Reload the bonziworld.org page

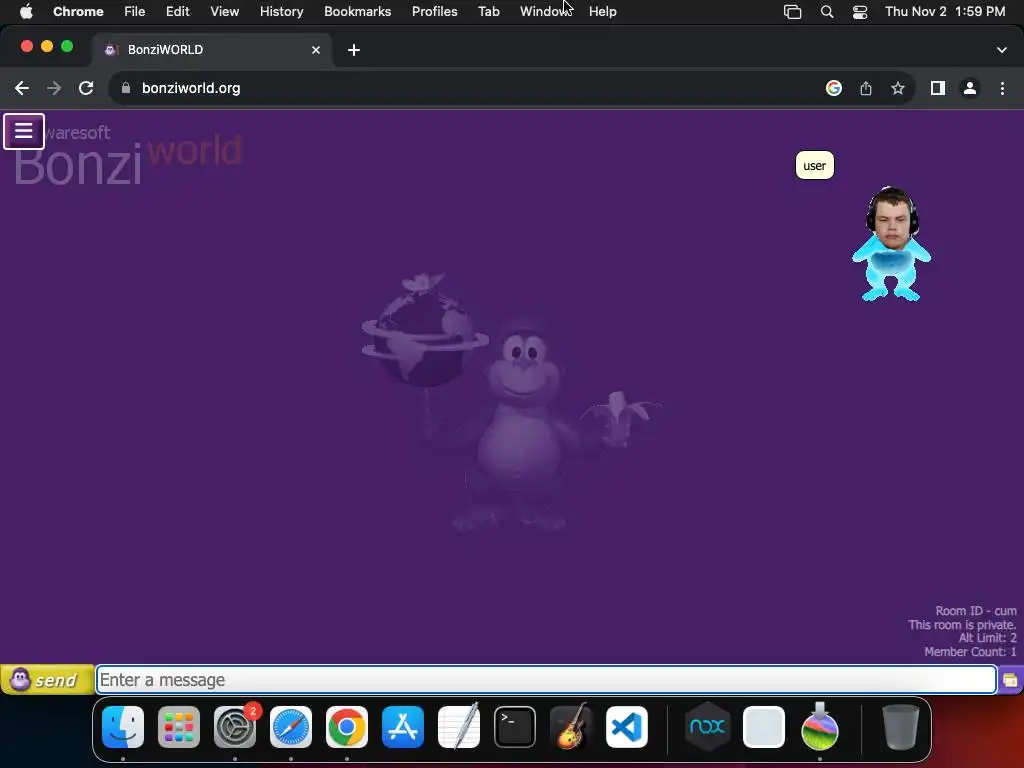pos(86,88)
